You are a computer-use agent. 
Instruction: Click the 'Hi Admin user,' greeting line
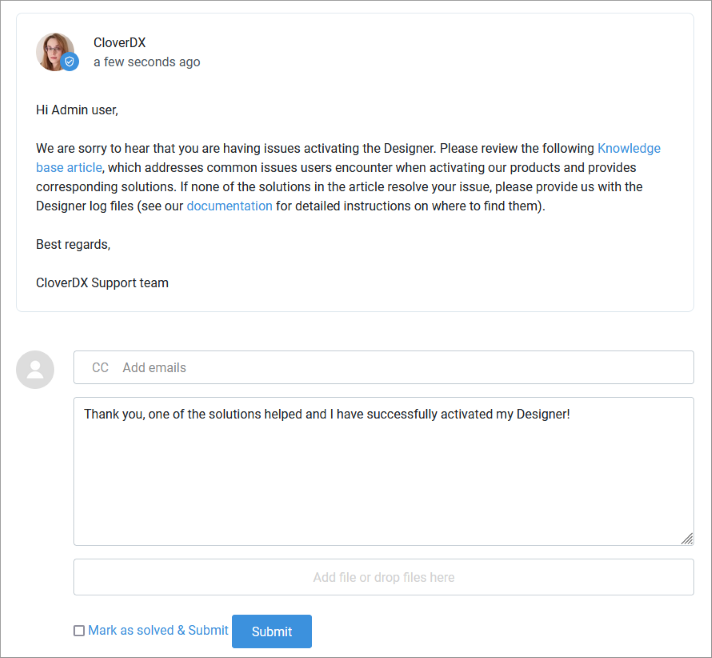coord(77,110)
